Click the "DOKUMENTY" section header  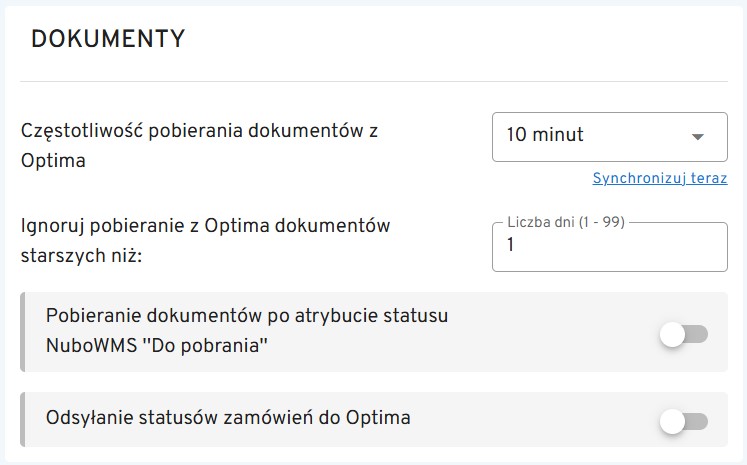(108, 39)
